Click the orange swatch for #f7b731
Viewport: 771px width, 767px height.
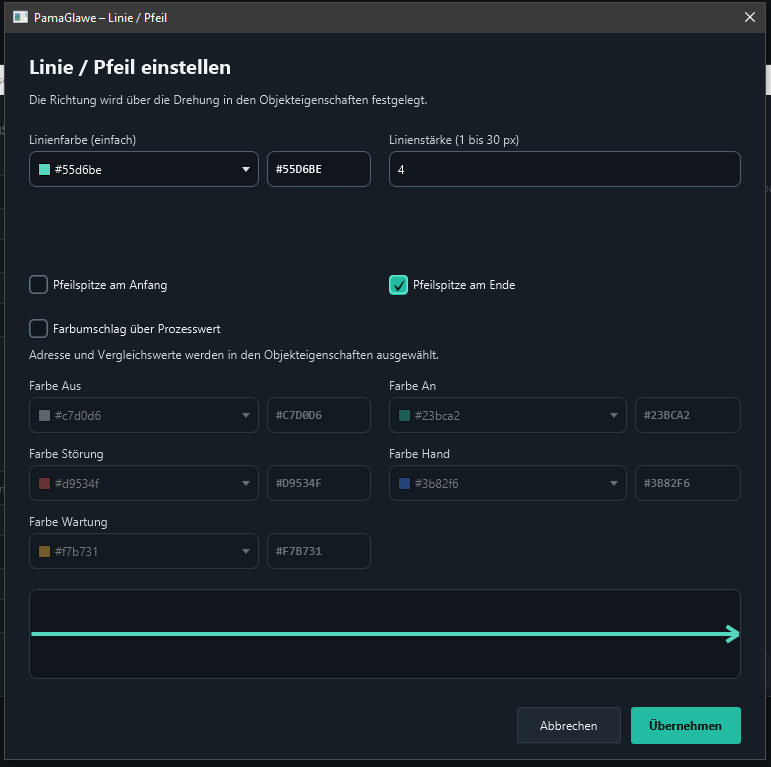click(x=44, y=551)
